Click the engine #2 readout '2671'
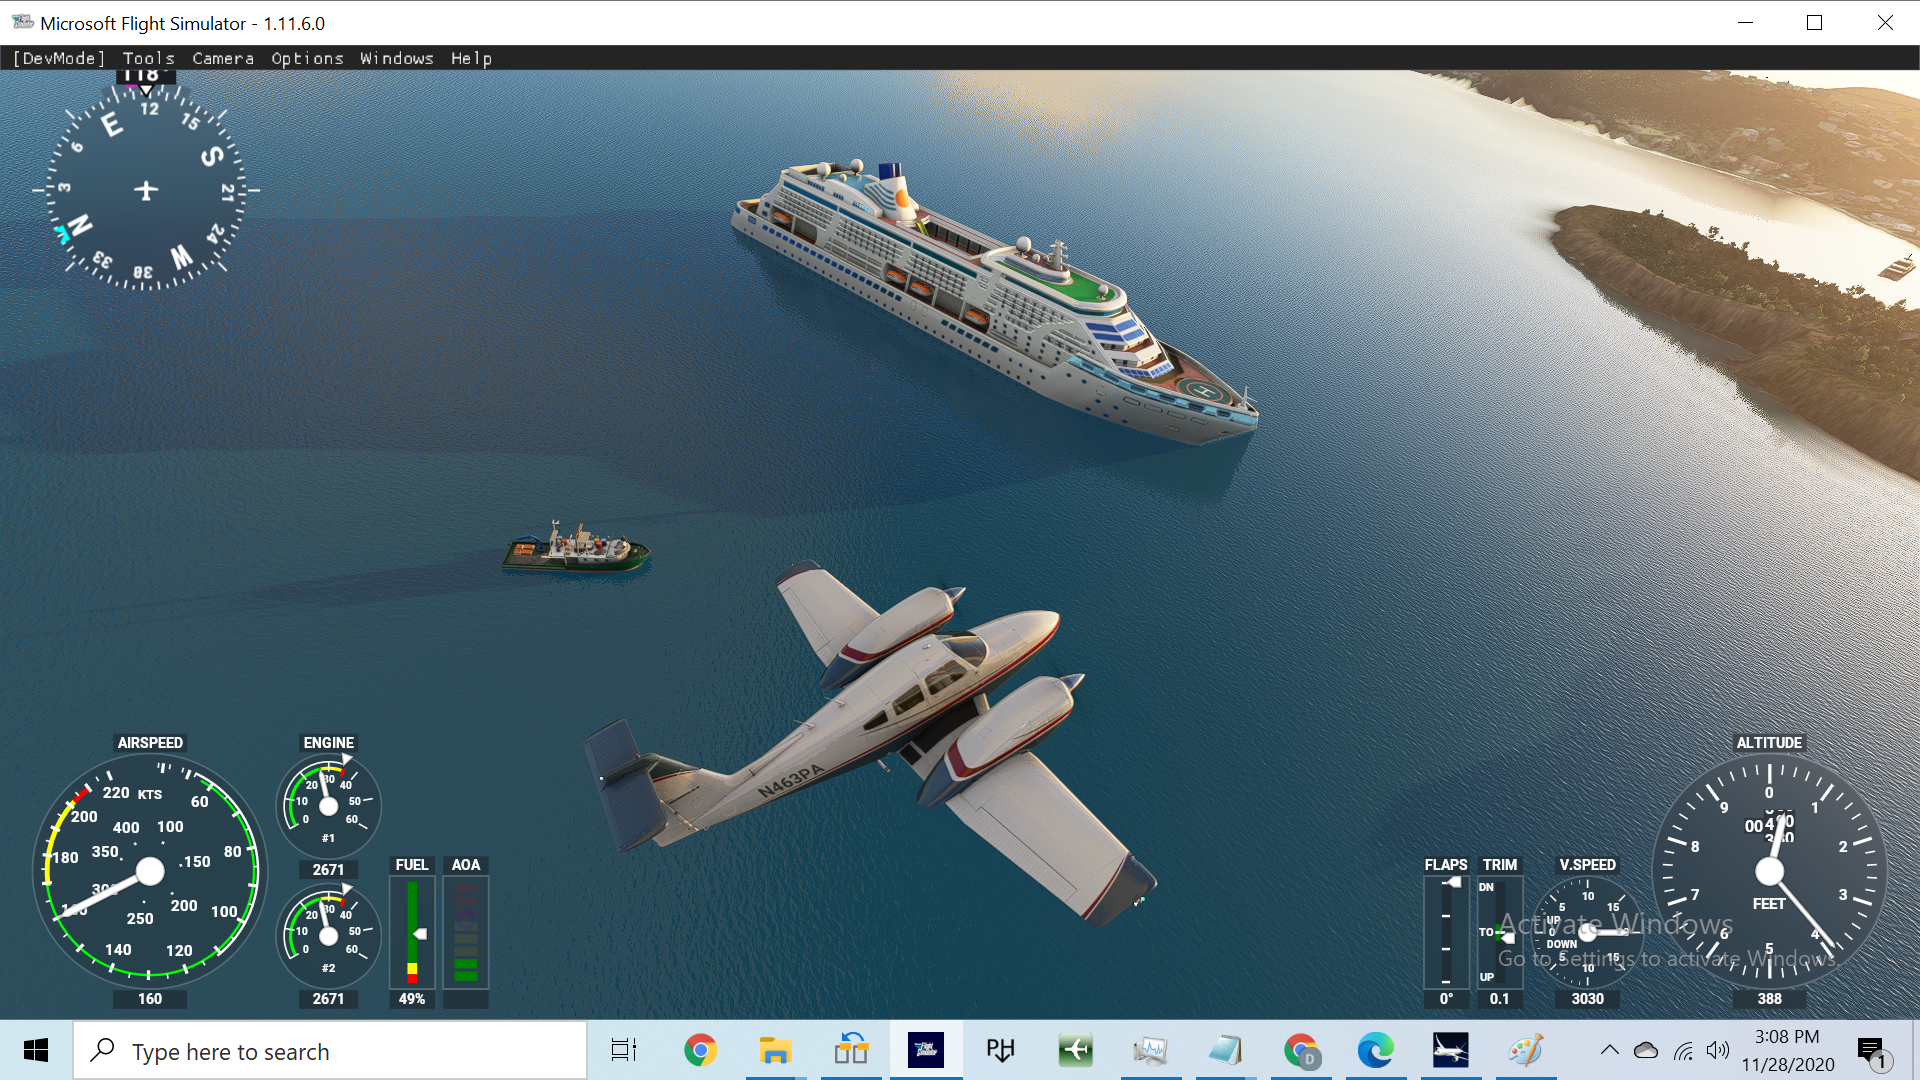 328,999
